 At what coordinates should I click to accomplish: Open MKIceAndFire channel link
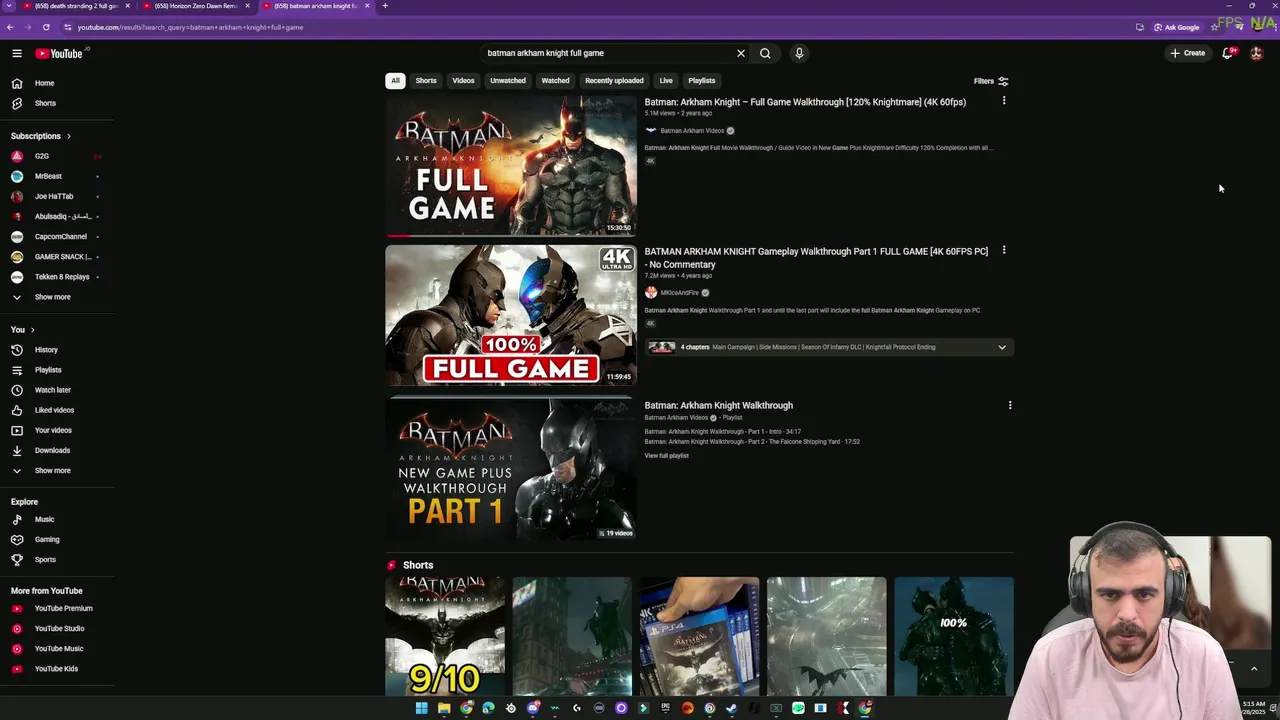point(679,293)
